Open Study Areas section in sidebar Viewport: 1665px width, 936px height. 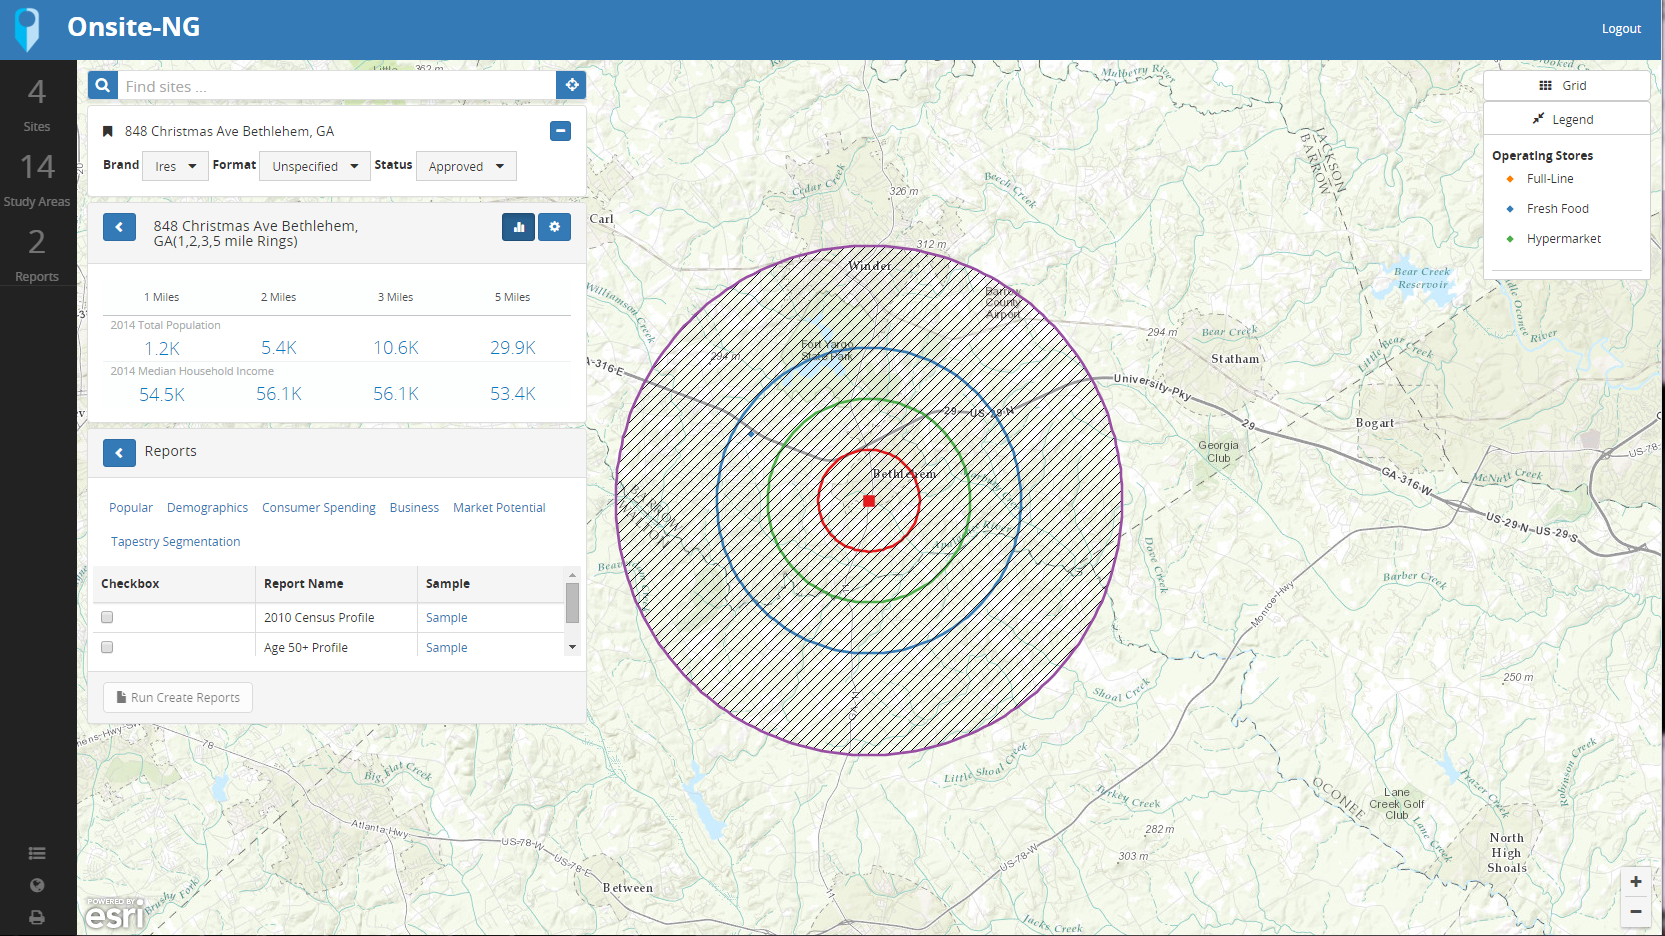tap(37, 179)
